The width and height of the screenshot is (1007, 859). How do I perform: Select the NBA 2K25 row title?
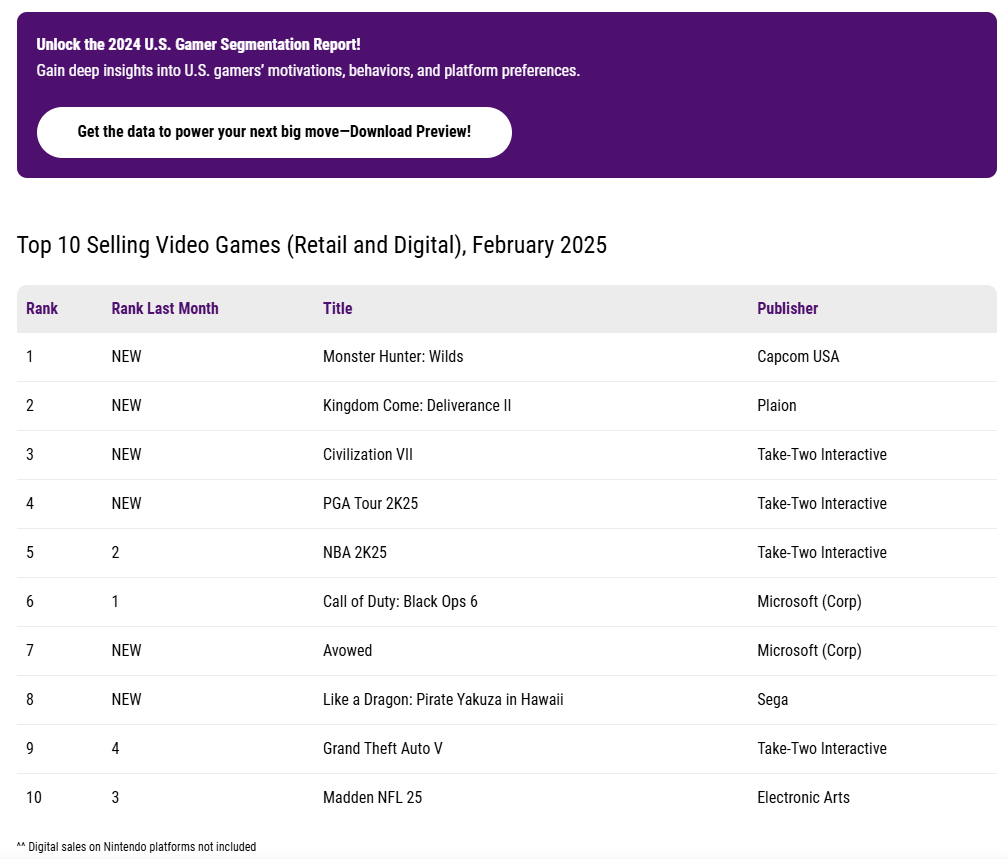coord(355,552)
